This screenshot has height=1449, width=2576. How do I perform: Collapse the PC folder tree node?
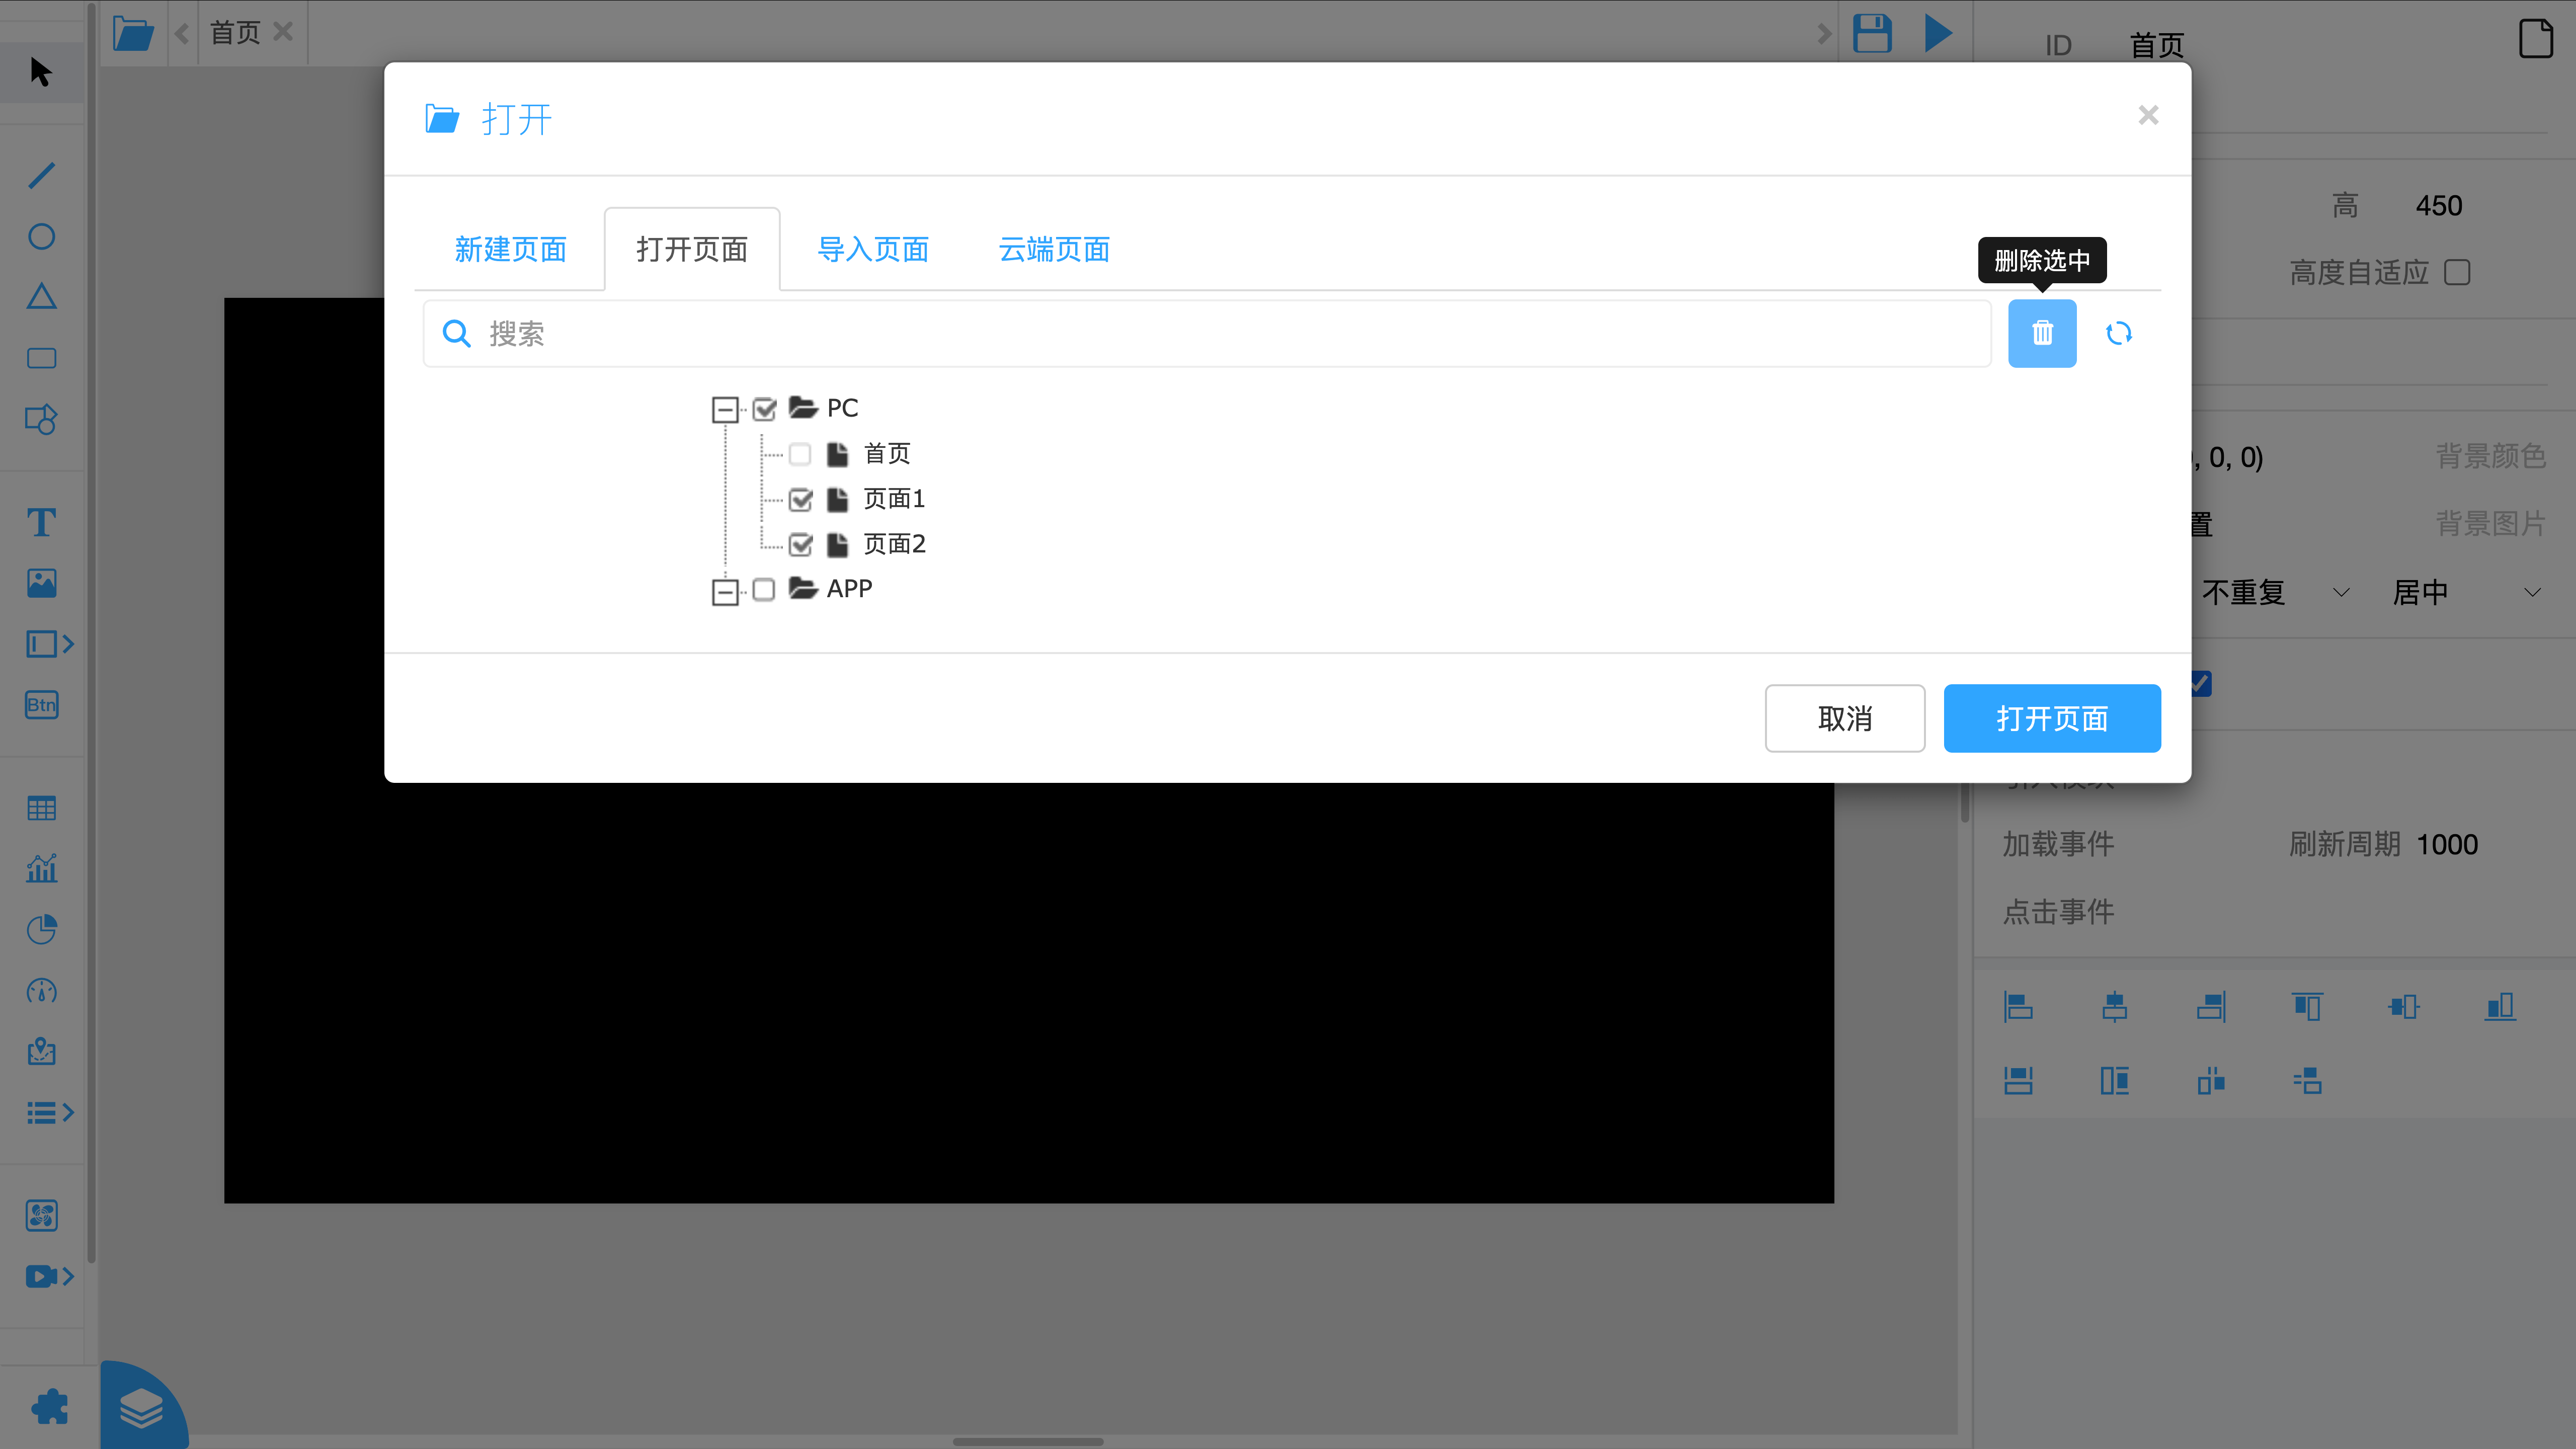(x=725, y=409)
